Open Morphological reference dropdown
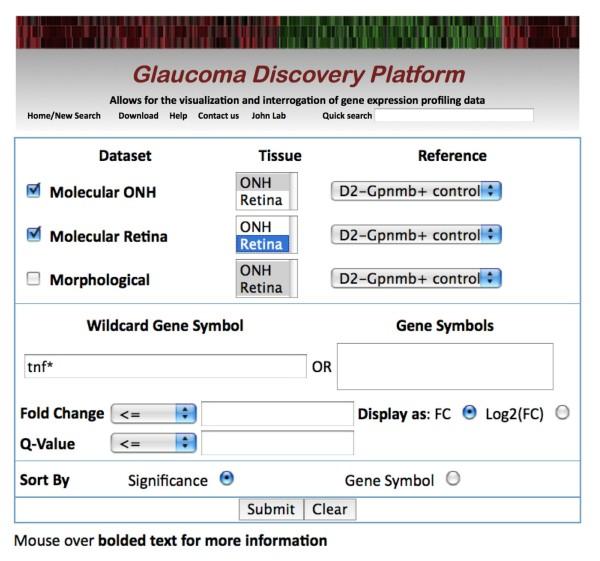600x561 pixels. point(415,279)
